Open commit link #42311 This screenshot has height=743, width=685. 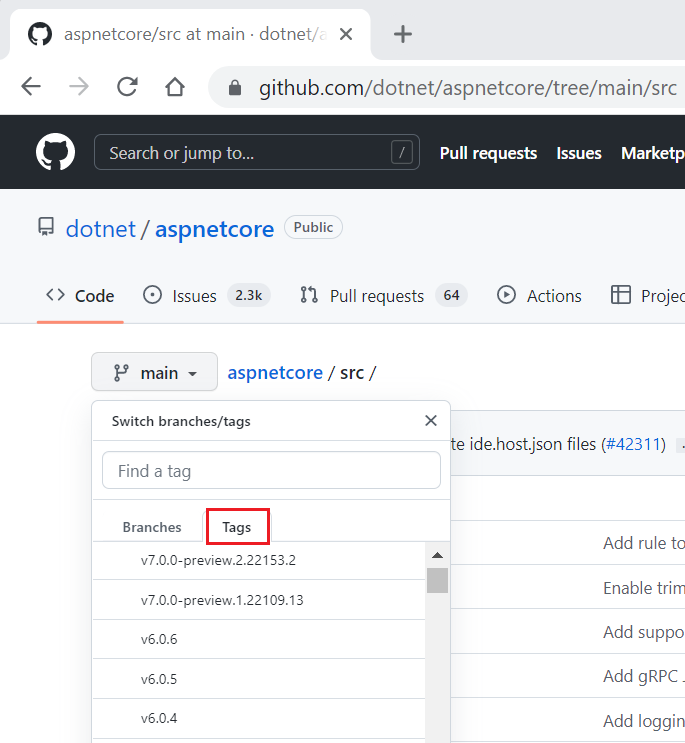pos(633,444)
